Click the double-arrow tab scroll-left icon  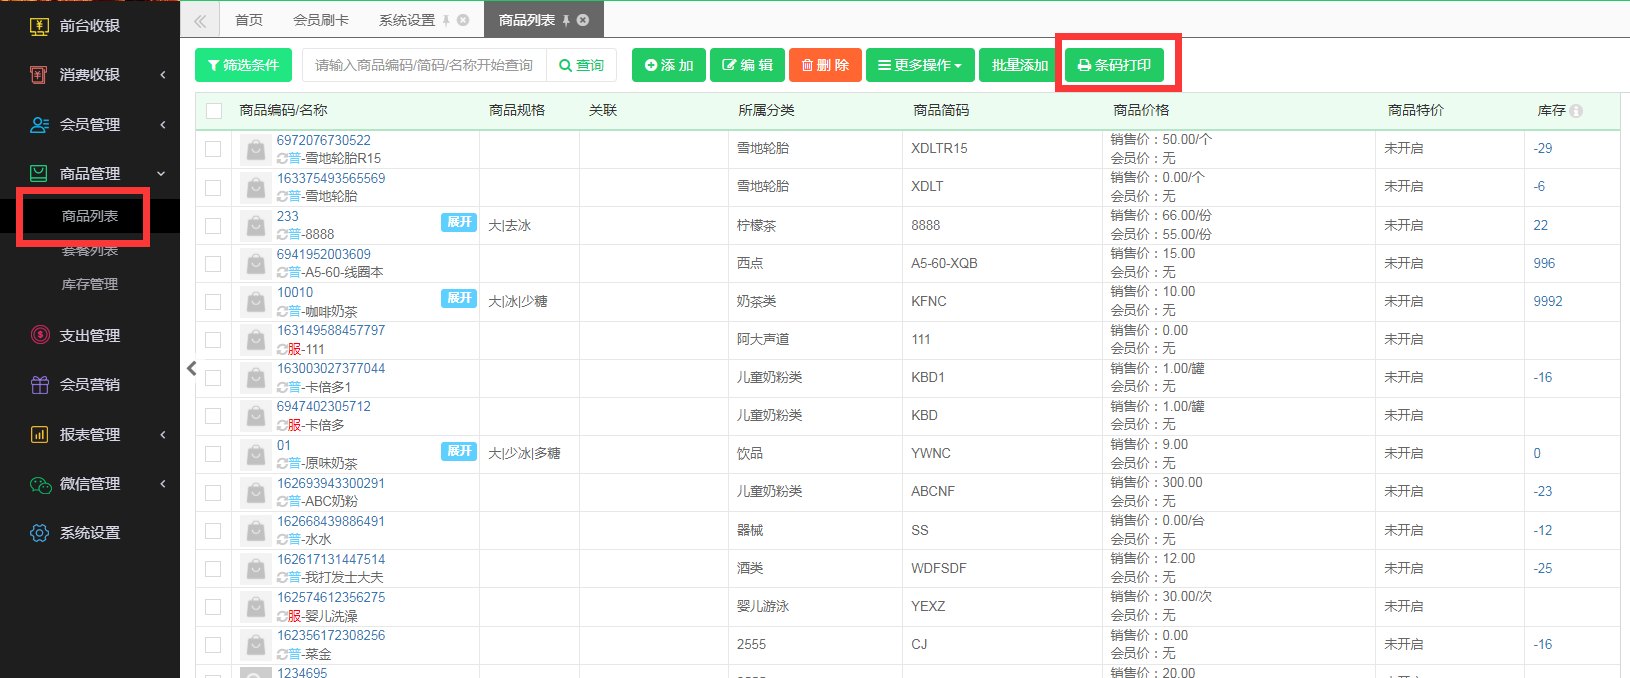200,20
